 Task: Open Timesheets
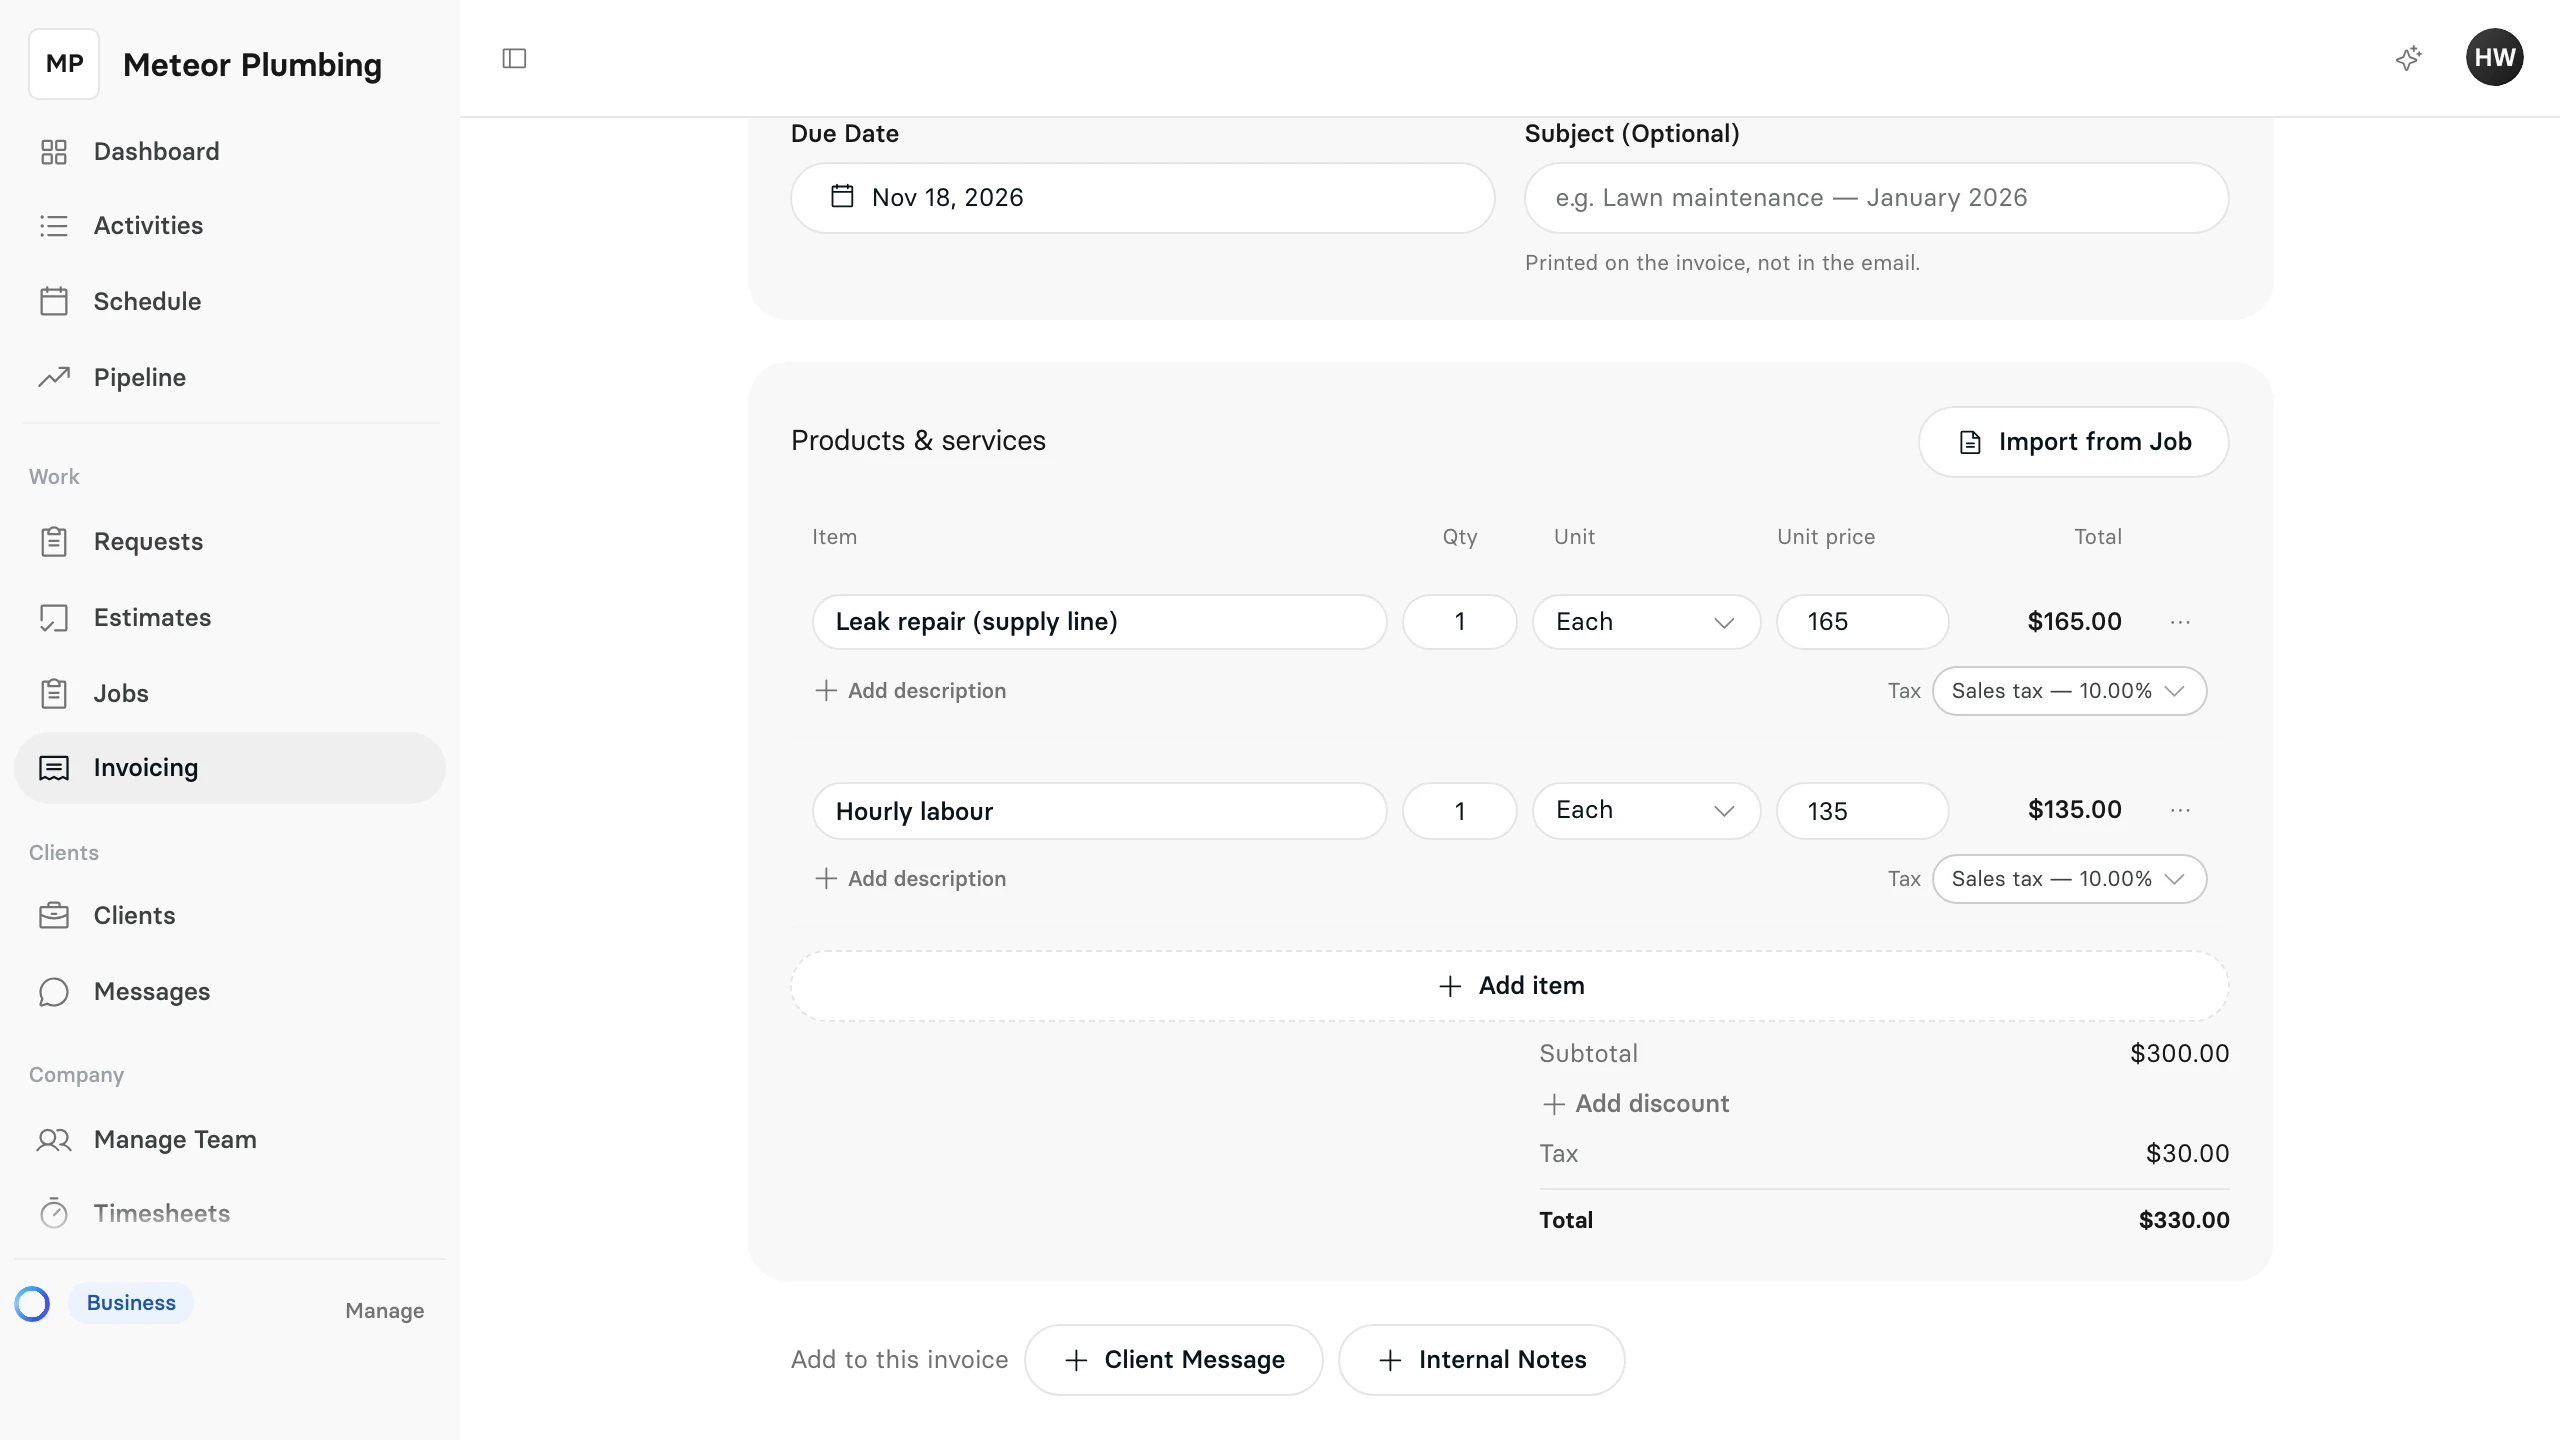click(229, 1213)
